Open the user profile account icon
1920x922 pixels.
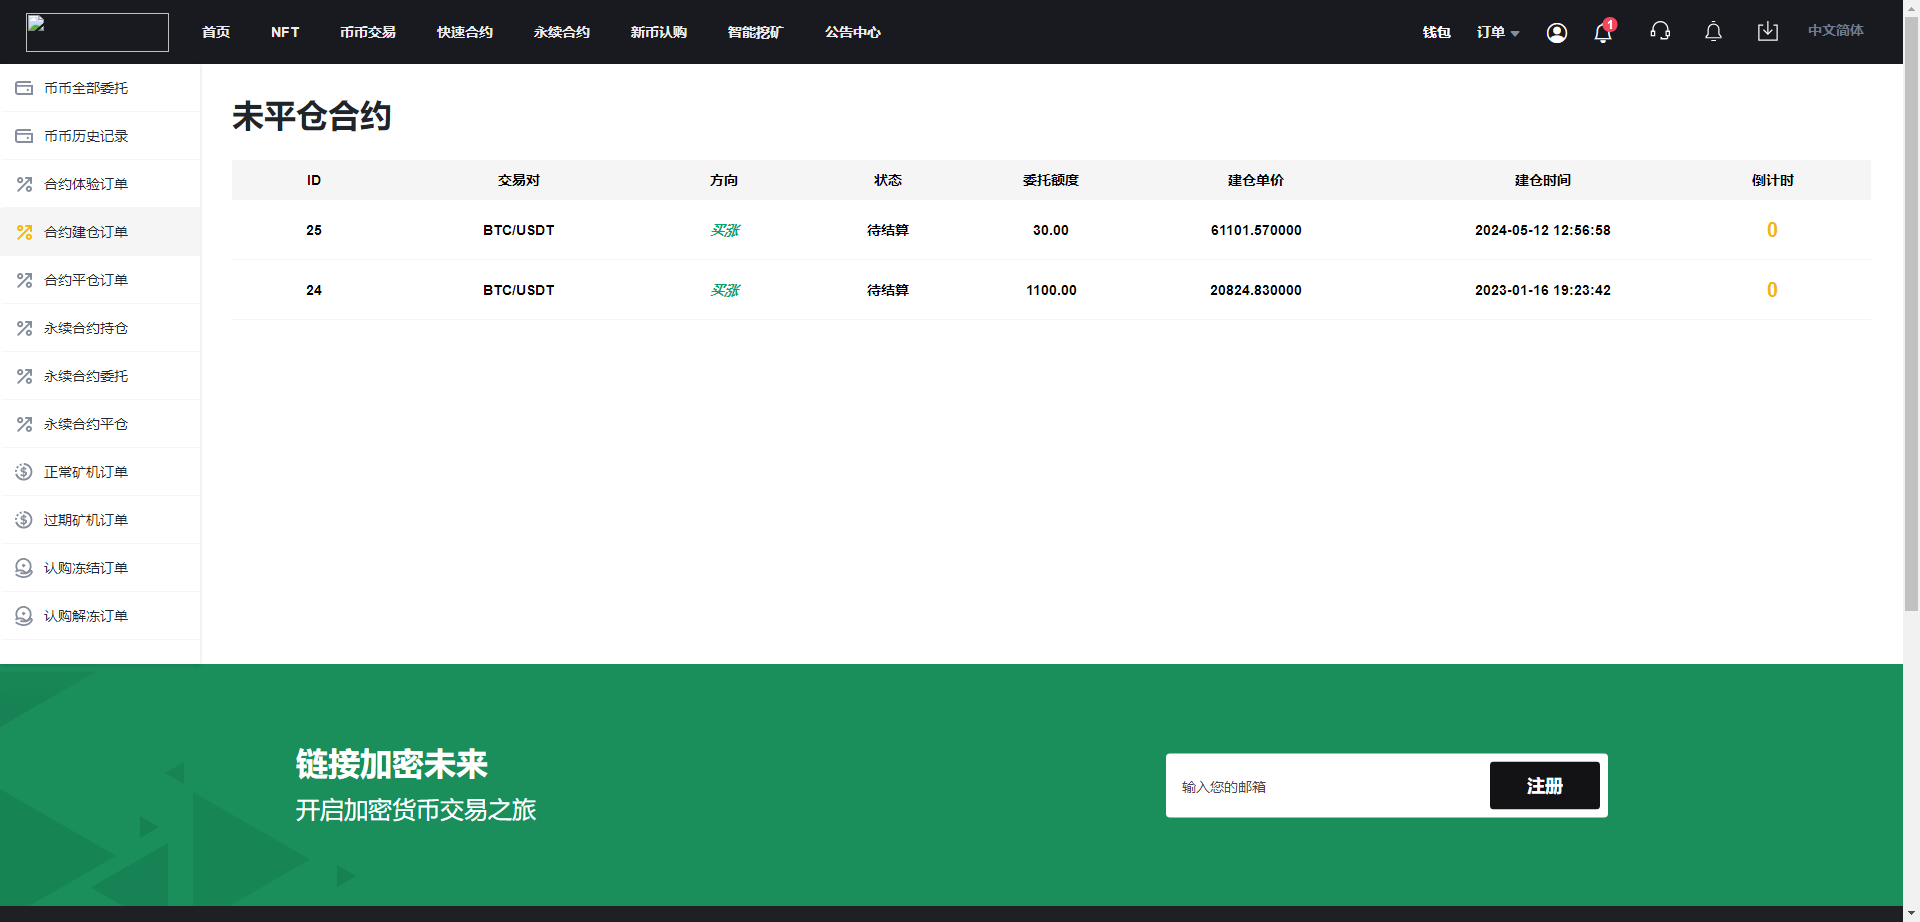pos(1556,33)
